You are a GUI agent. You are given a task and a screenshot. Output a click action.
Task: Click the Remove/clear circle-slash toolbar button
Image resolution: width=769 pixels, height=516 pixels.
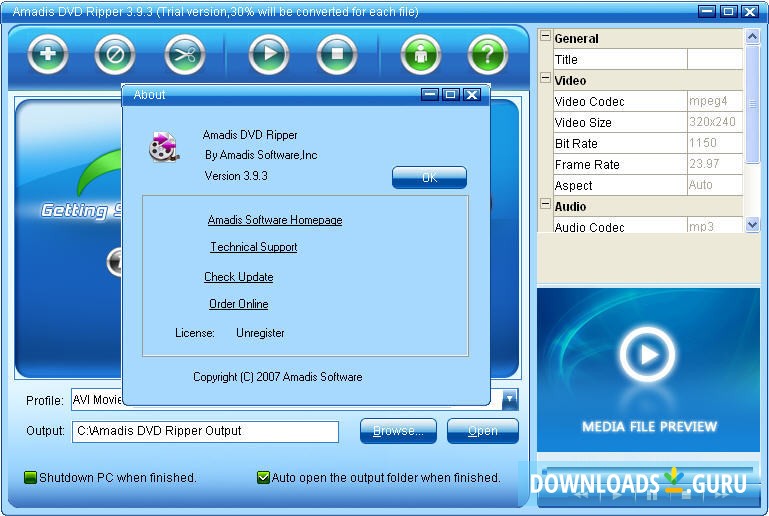coord(115,54)
